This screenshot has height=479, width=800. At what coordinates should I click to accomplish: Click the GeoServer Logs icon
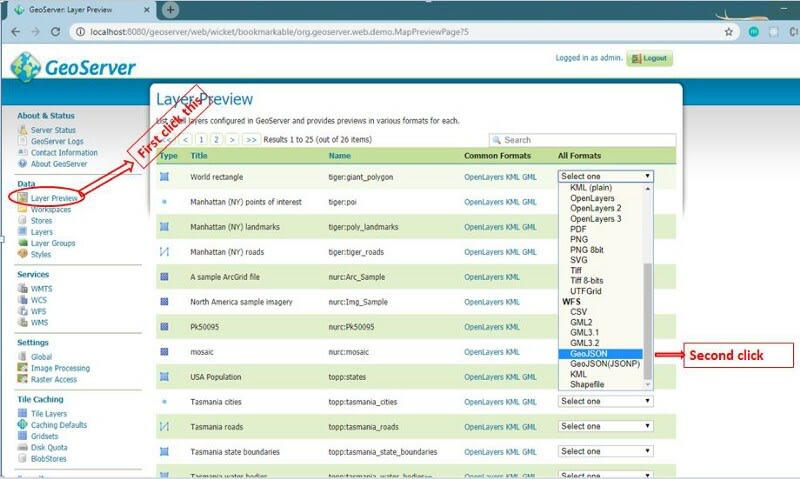[22, 141]
